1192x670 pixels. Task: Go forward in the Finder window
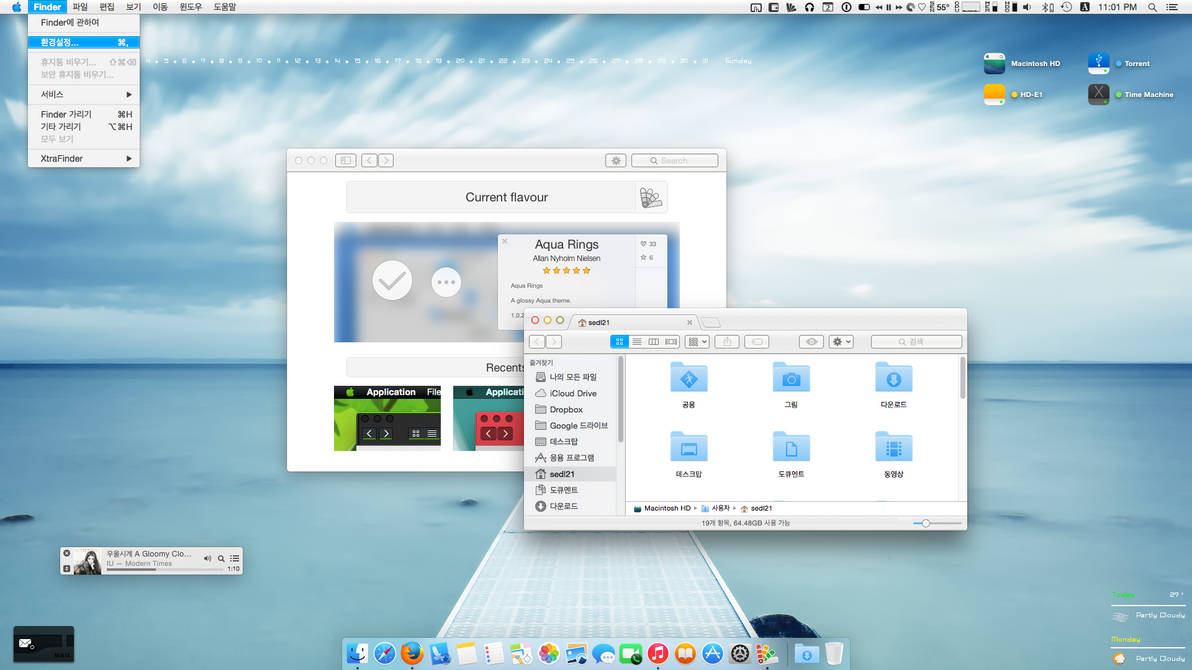click(554, 342)
